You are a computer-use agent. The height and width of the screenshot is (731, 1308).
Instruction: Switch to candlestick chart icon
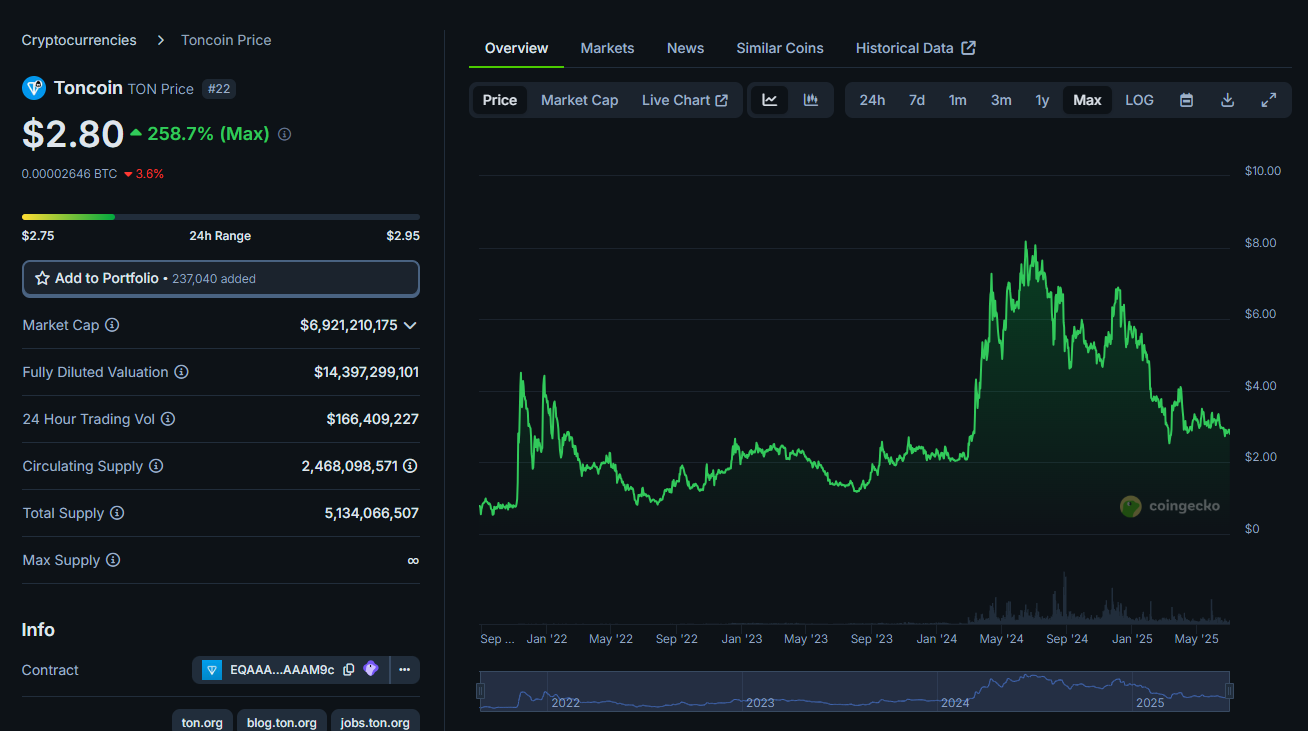[811, 100]
